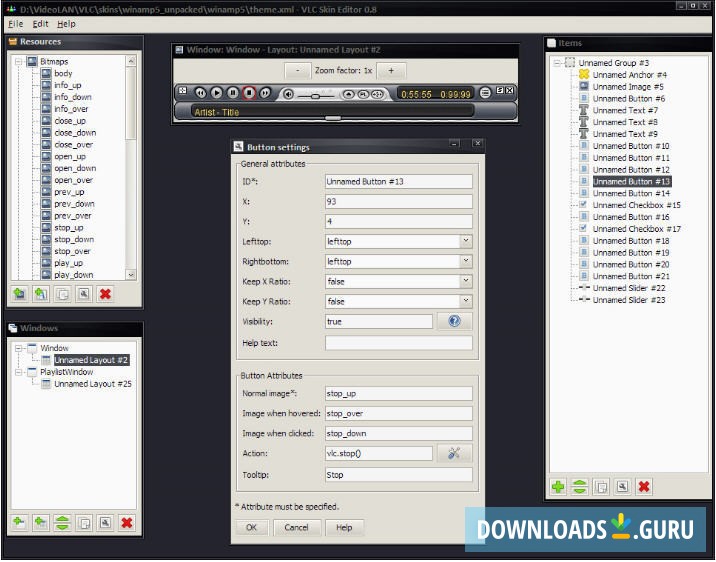Click the pause button in skin preview
Image resolution: width=716 pixels, height=562 pixels.
233,93
